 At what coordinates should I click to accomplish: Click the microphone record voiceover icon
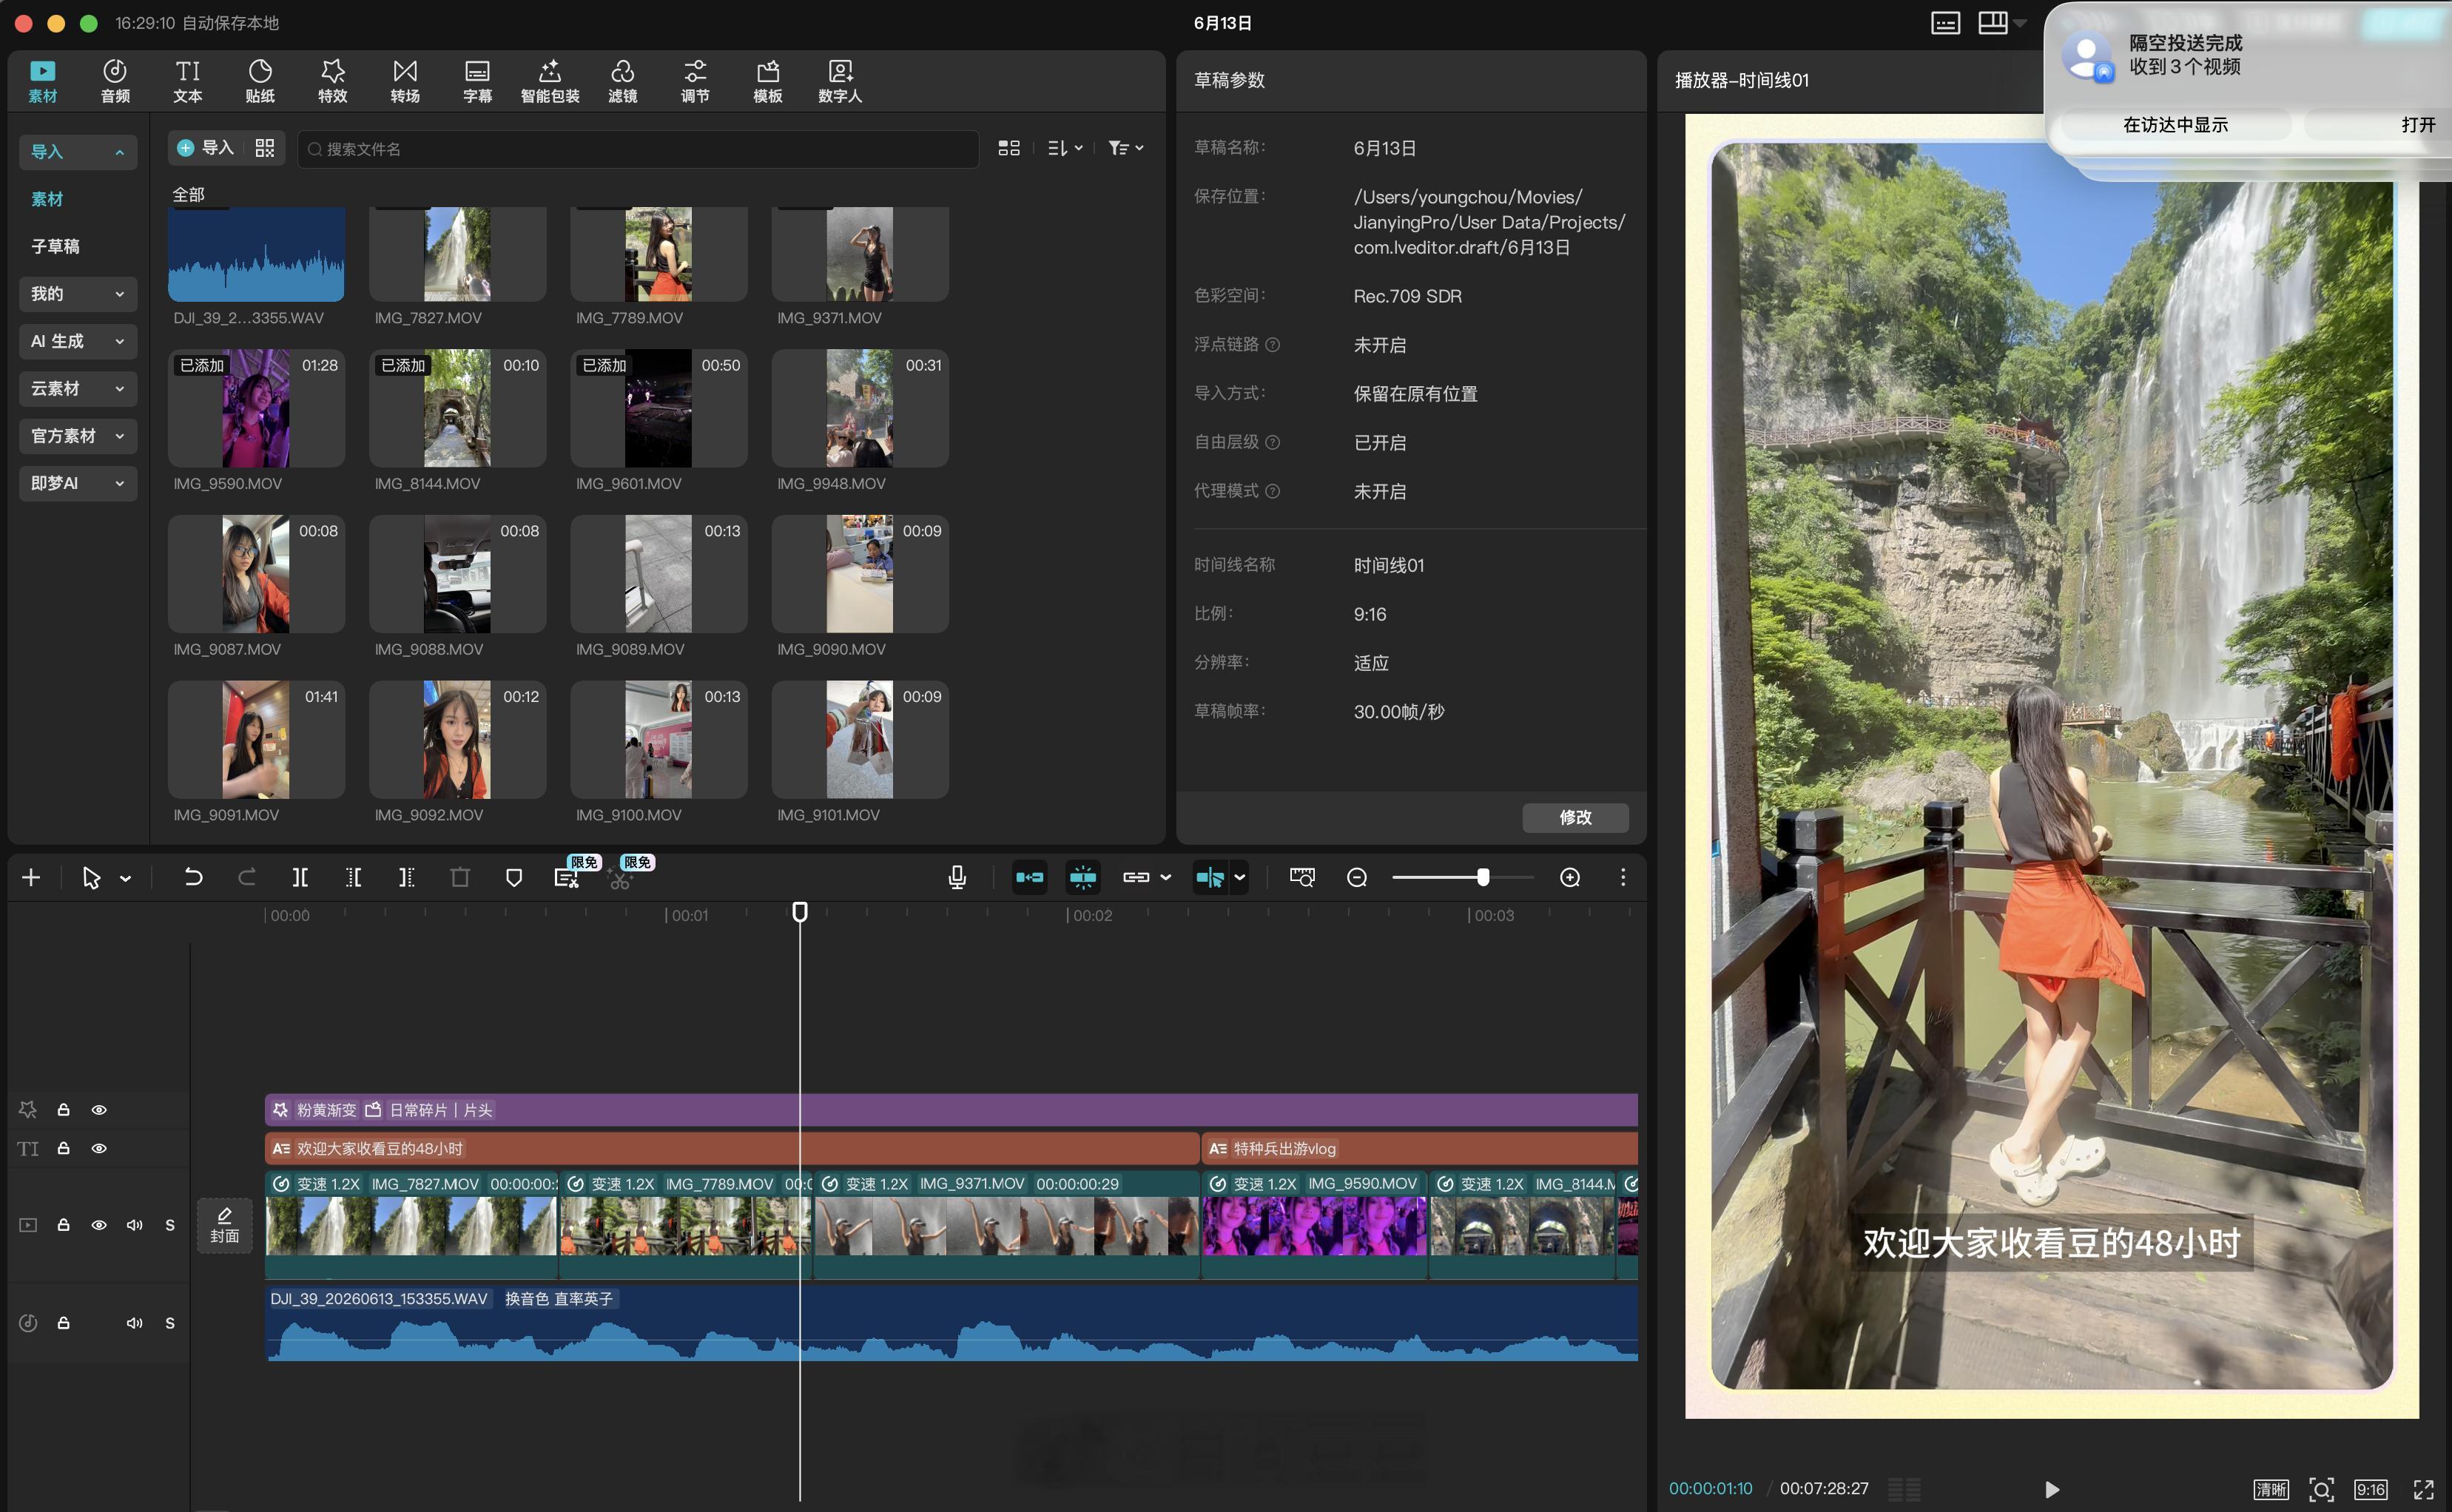tap(957, 877)
